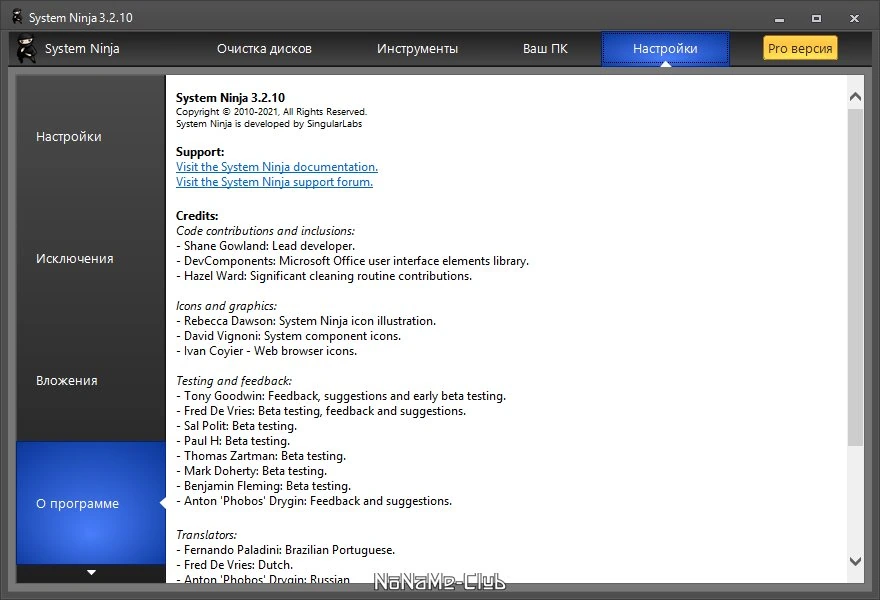The height and width of the screenshot is (600, 880).
Task: Click the Tony Goodwin feedback line
Action: tap(341, 396)
